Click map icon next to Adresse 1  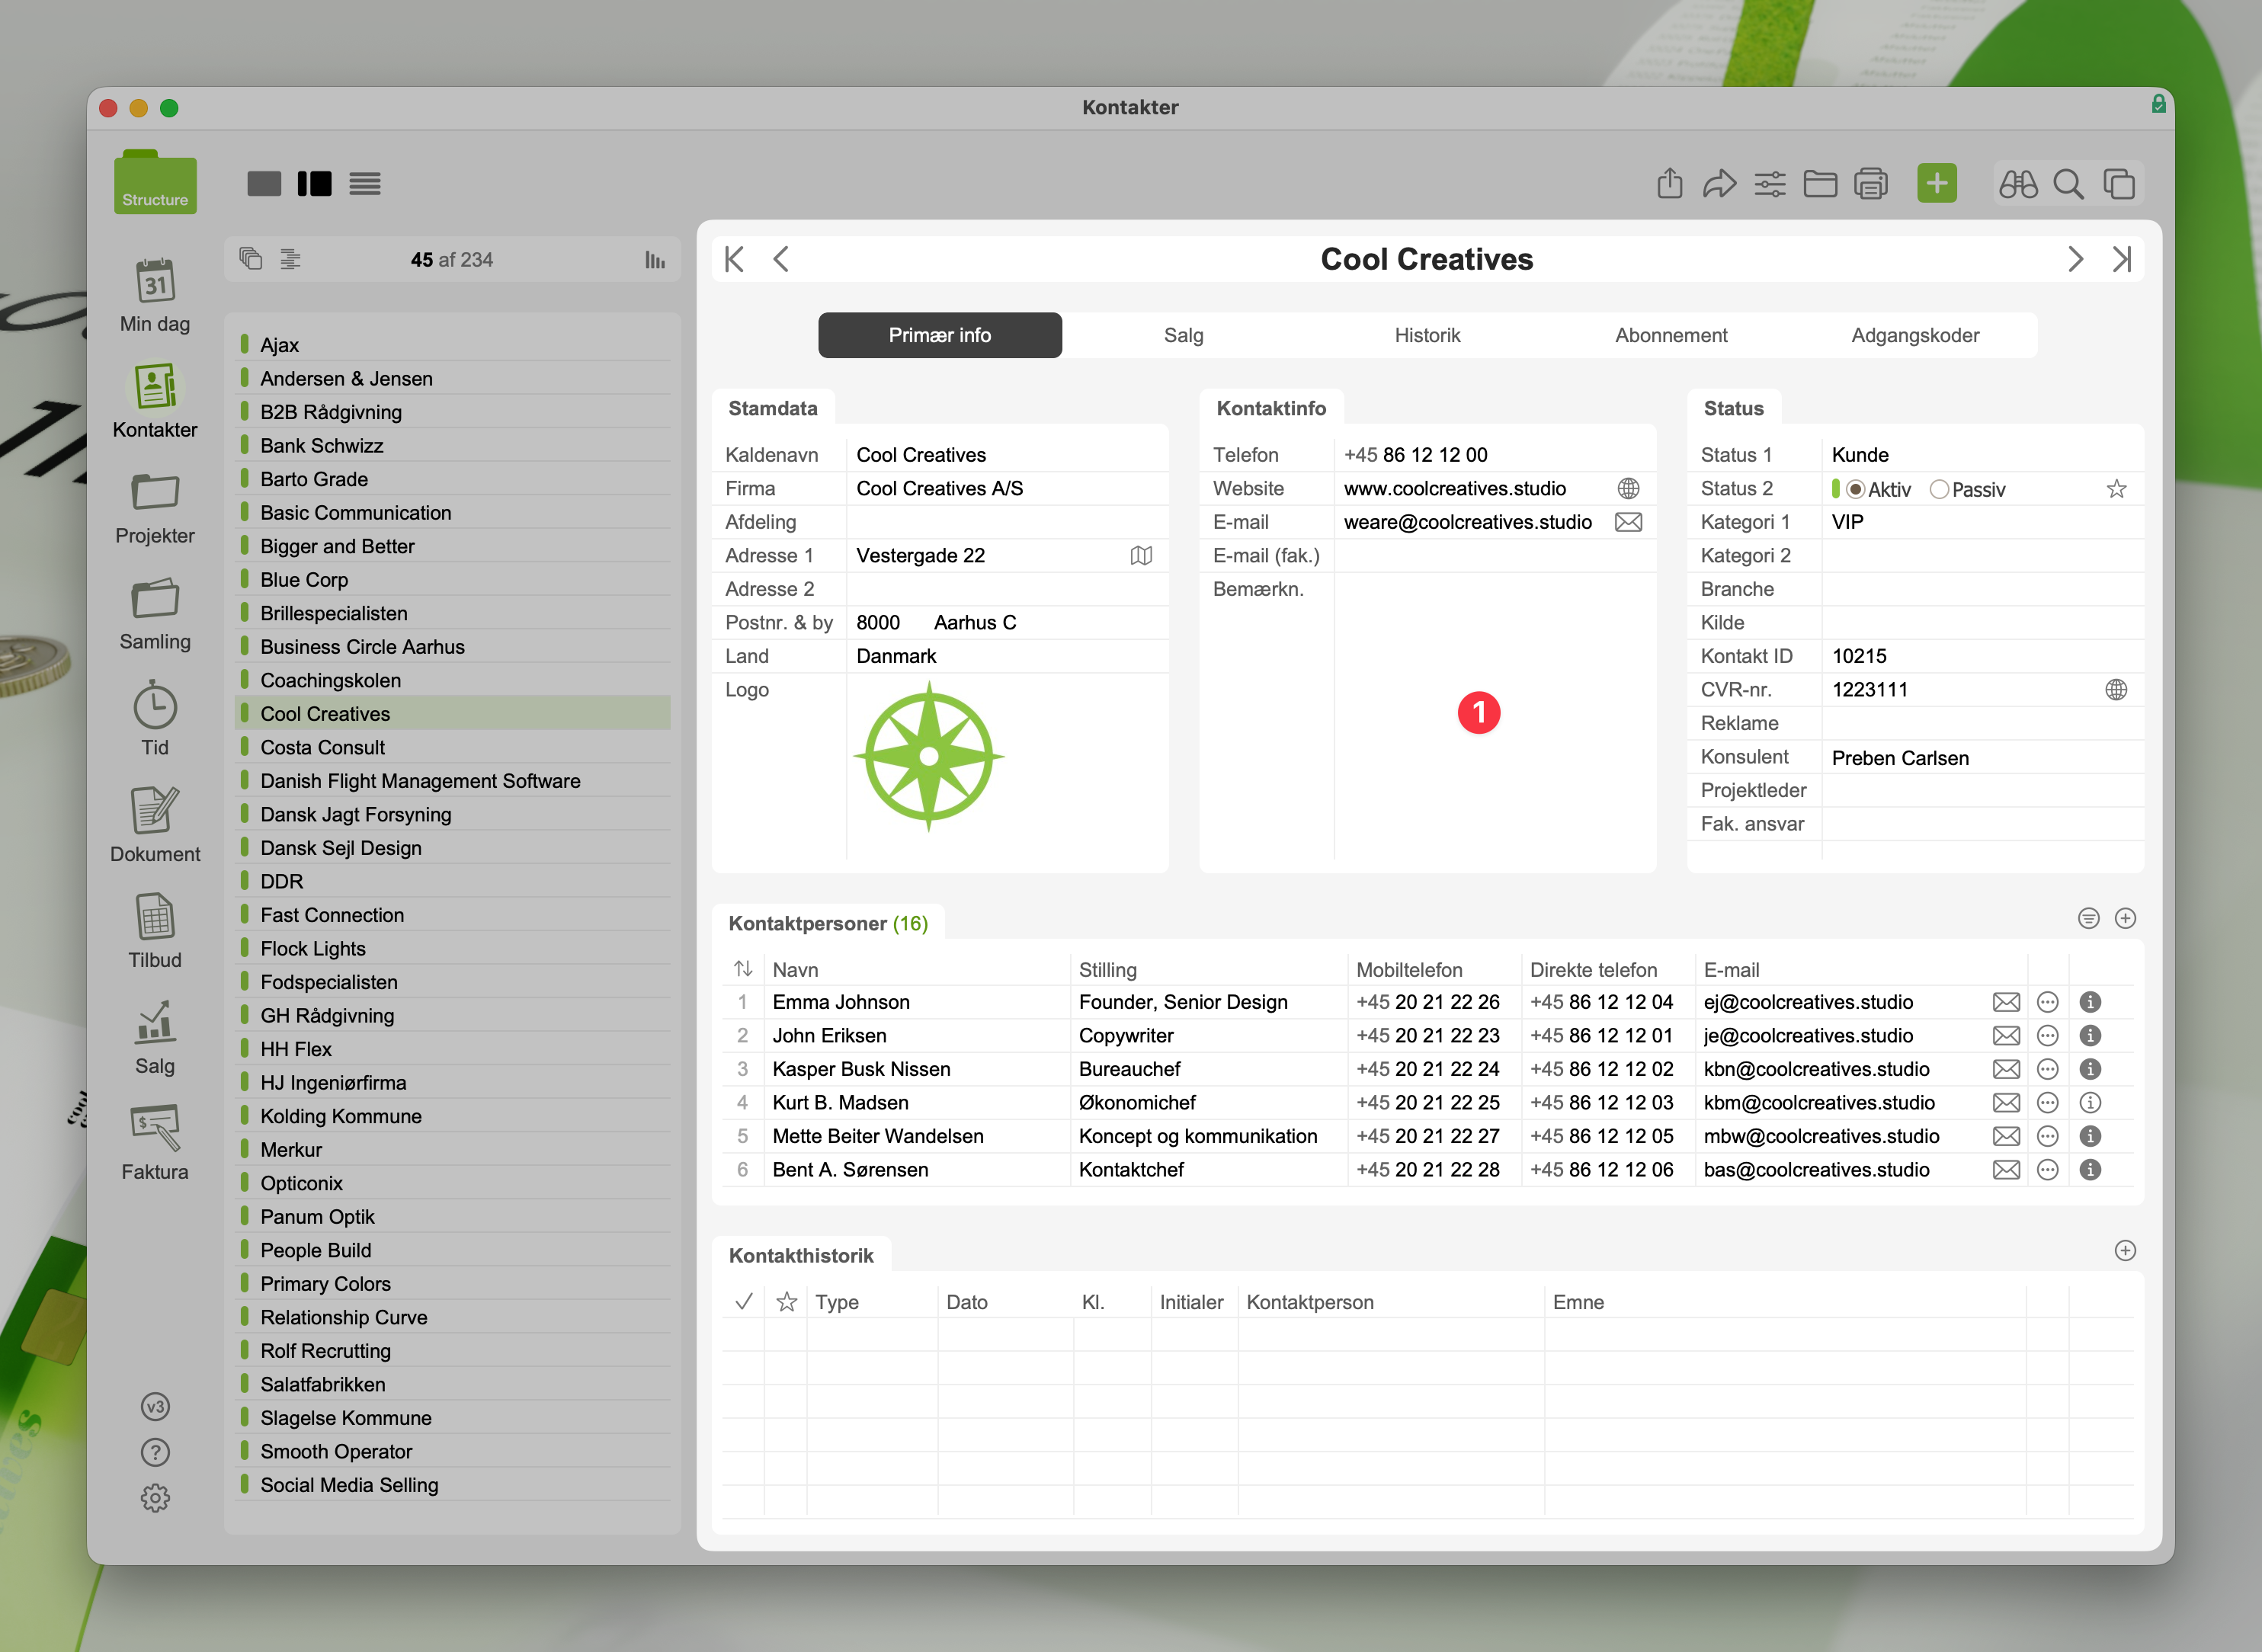1141,556
